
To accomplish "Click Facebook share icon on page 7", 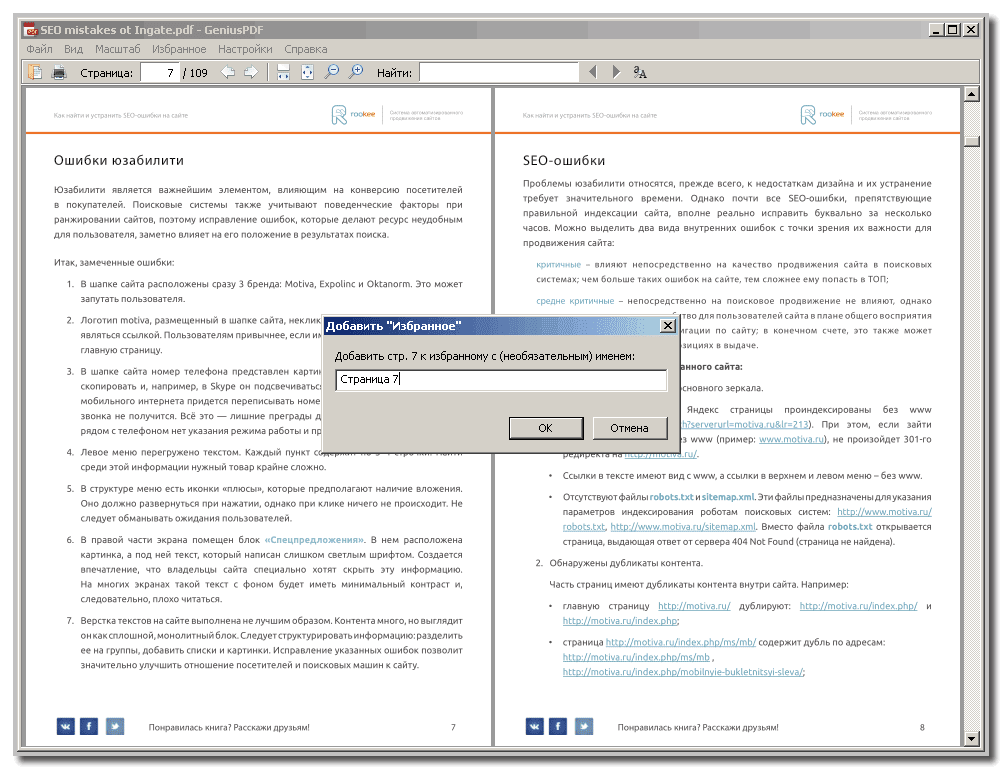I will point(89,727).
